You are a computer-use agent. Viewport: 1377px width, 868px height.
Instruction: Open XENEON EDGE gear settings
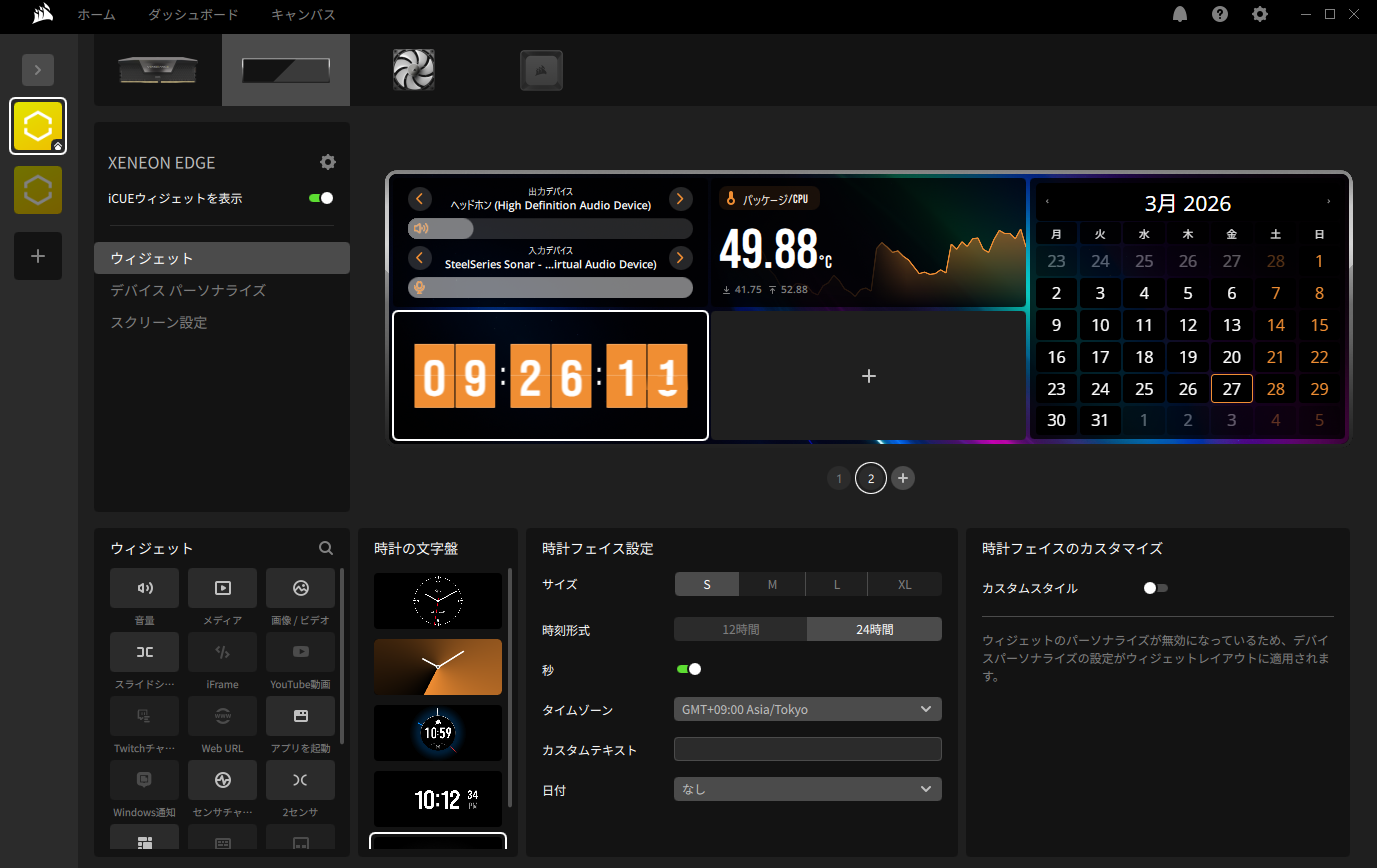[328, 162]
